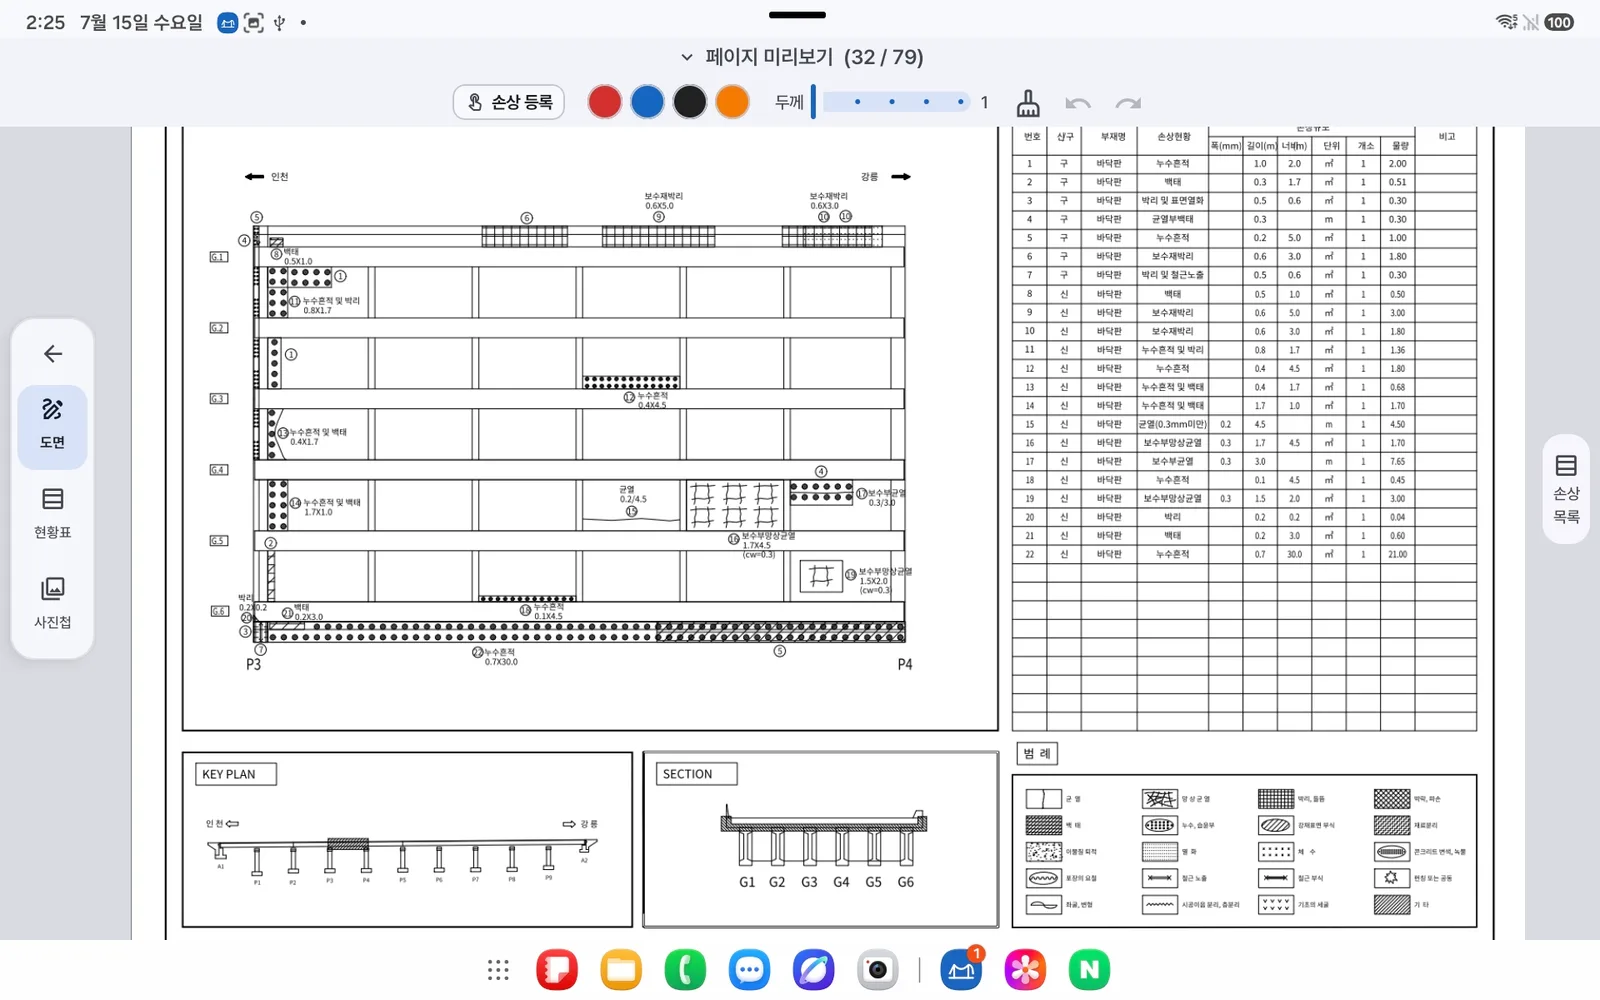Open the Naver app in dock

click(1089, 969)
